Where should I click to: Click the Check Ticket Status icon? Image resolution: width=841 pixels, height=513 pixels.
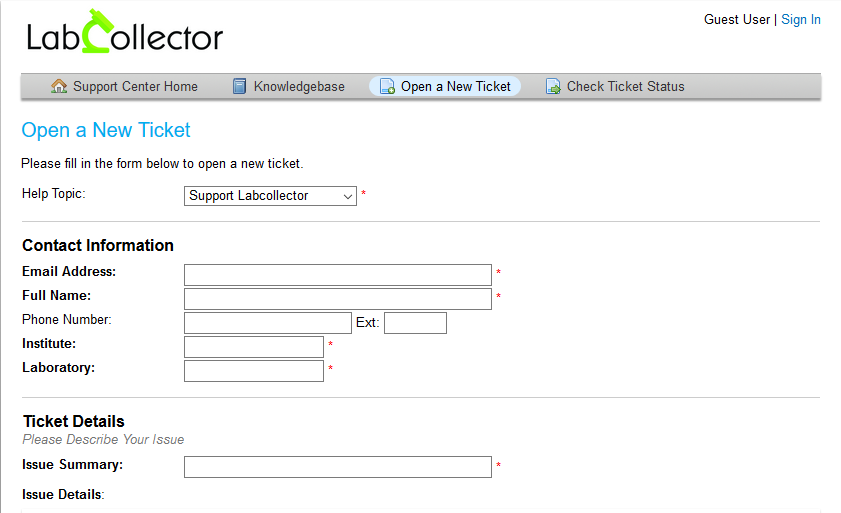[553, 86]
